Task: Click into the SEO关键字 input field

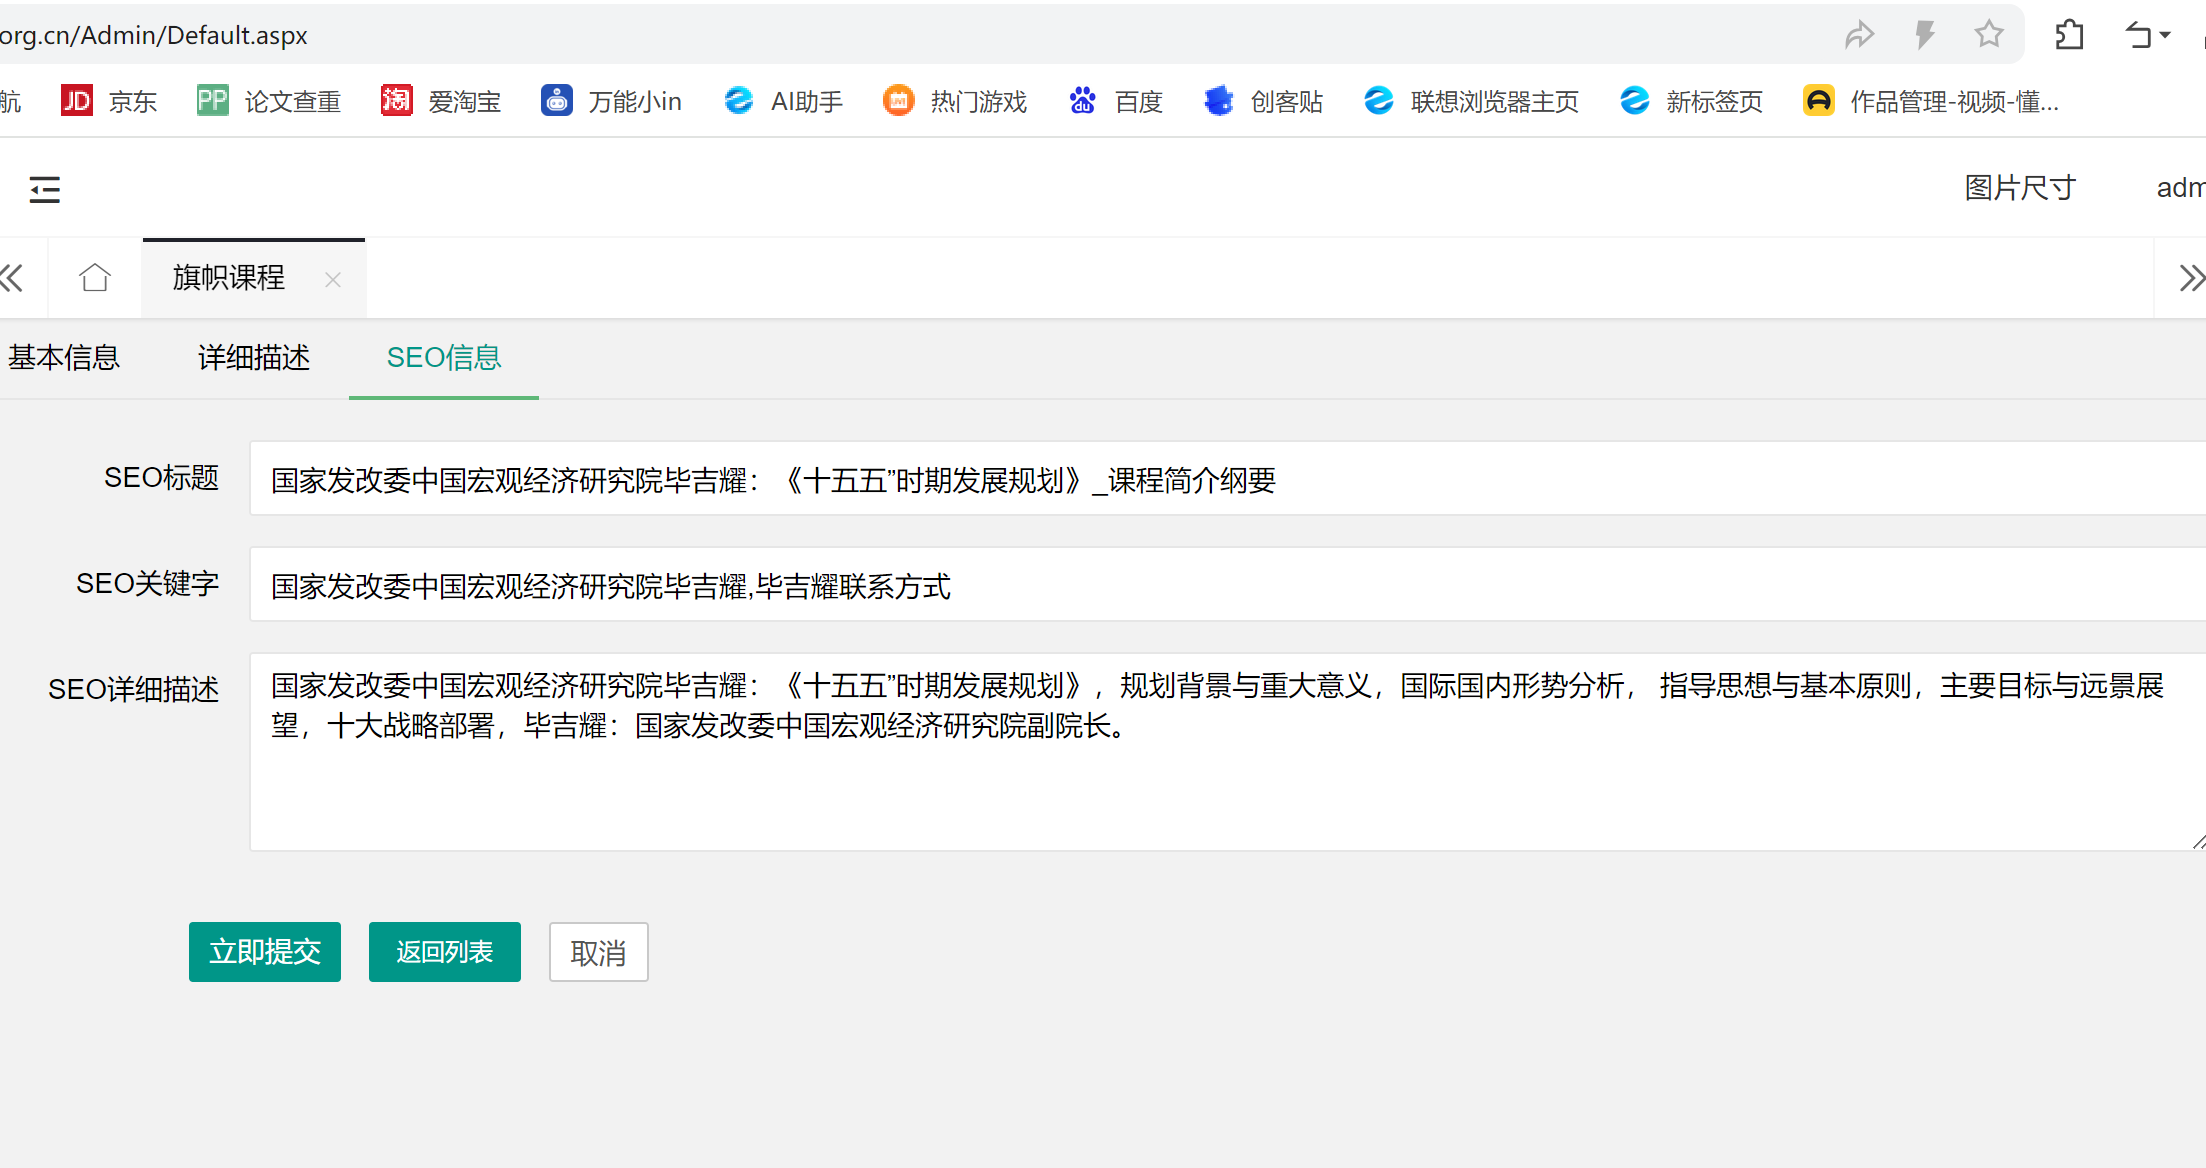Action: (1200, 585)
